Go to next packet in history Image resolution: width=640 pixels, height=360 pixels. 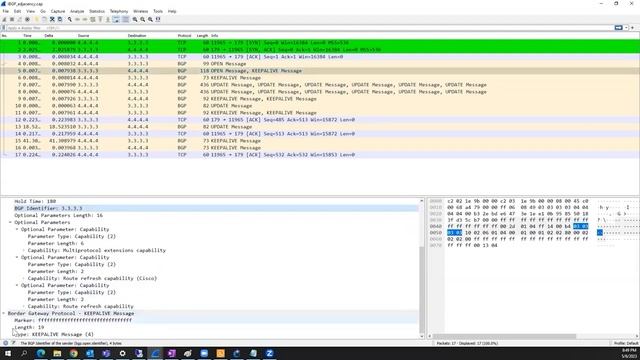pyautogui.click(x=85, y=19)
